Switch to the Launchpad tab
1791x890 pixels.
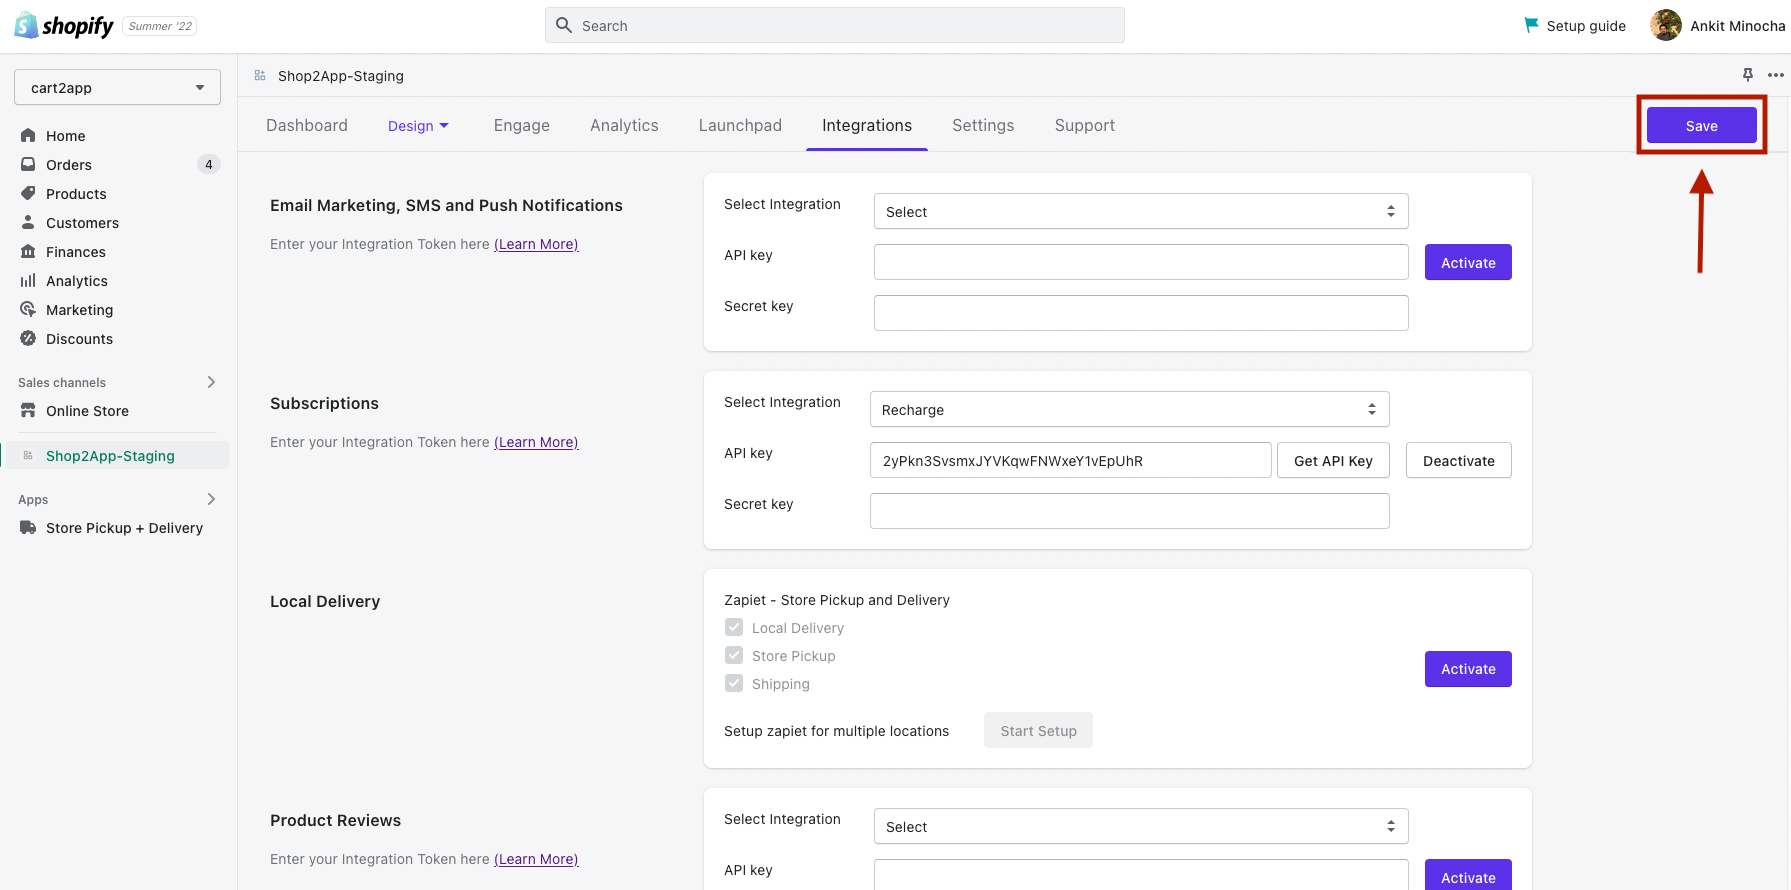tap(740, 125)
